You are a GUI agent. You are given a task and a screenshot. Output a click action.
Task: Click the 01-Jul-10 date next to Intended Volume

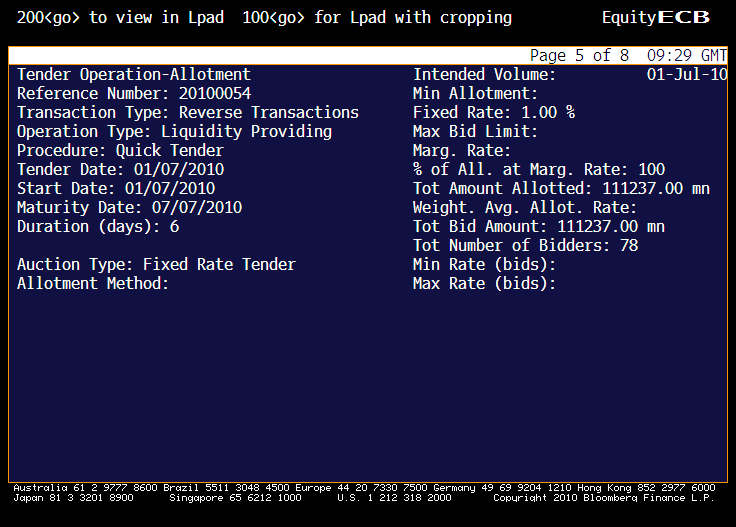pyautogui.click(x=687, y=75)
